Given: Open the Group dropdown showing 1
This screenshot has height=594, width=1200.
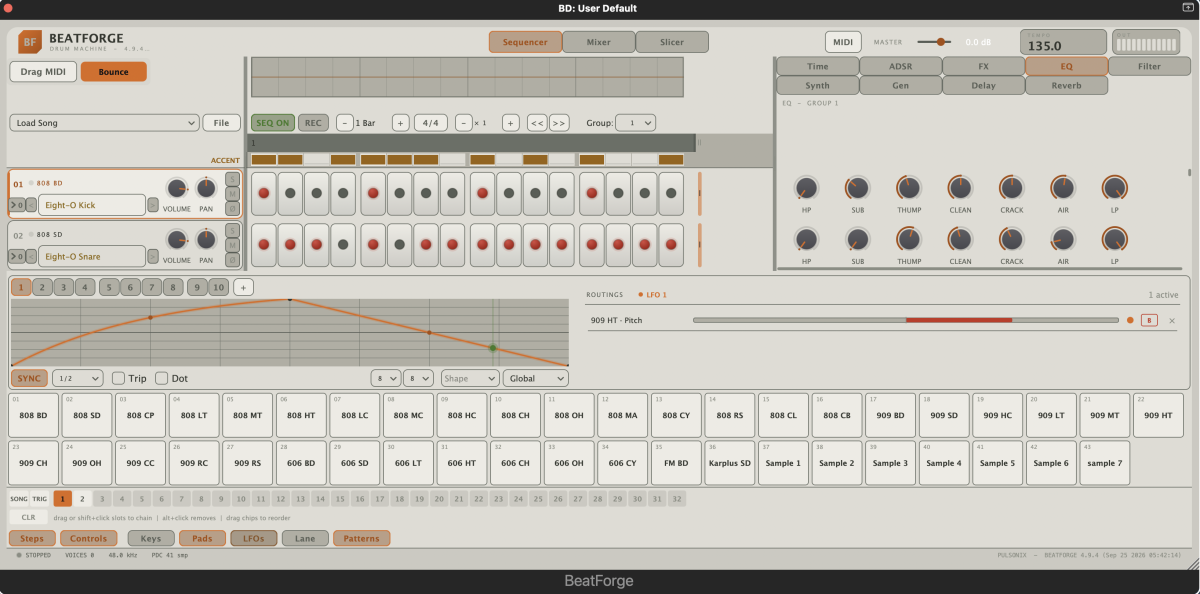Looking at the screenshot, I should coord(635,123).
